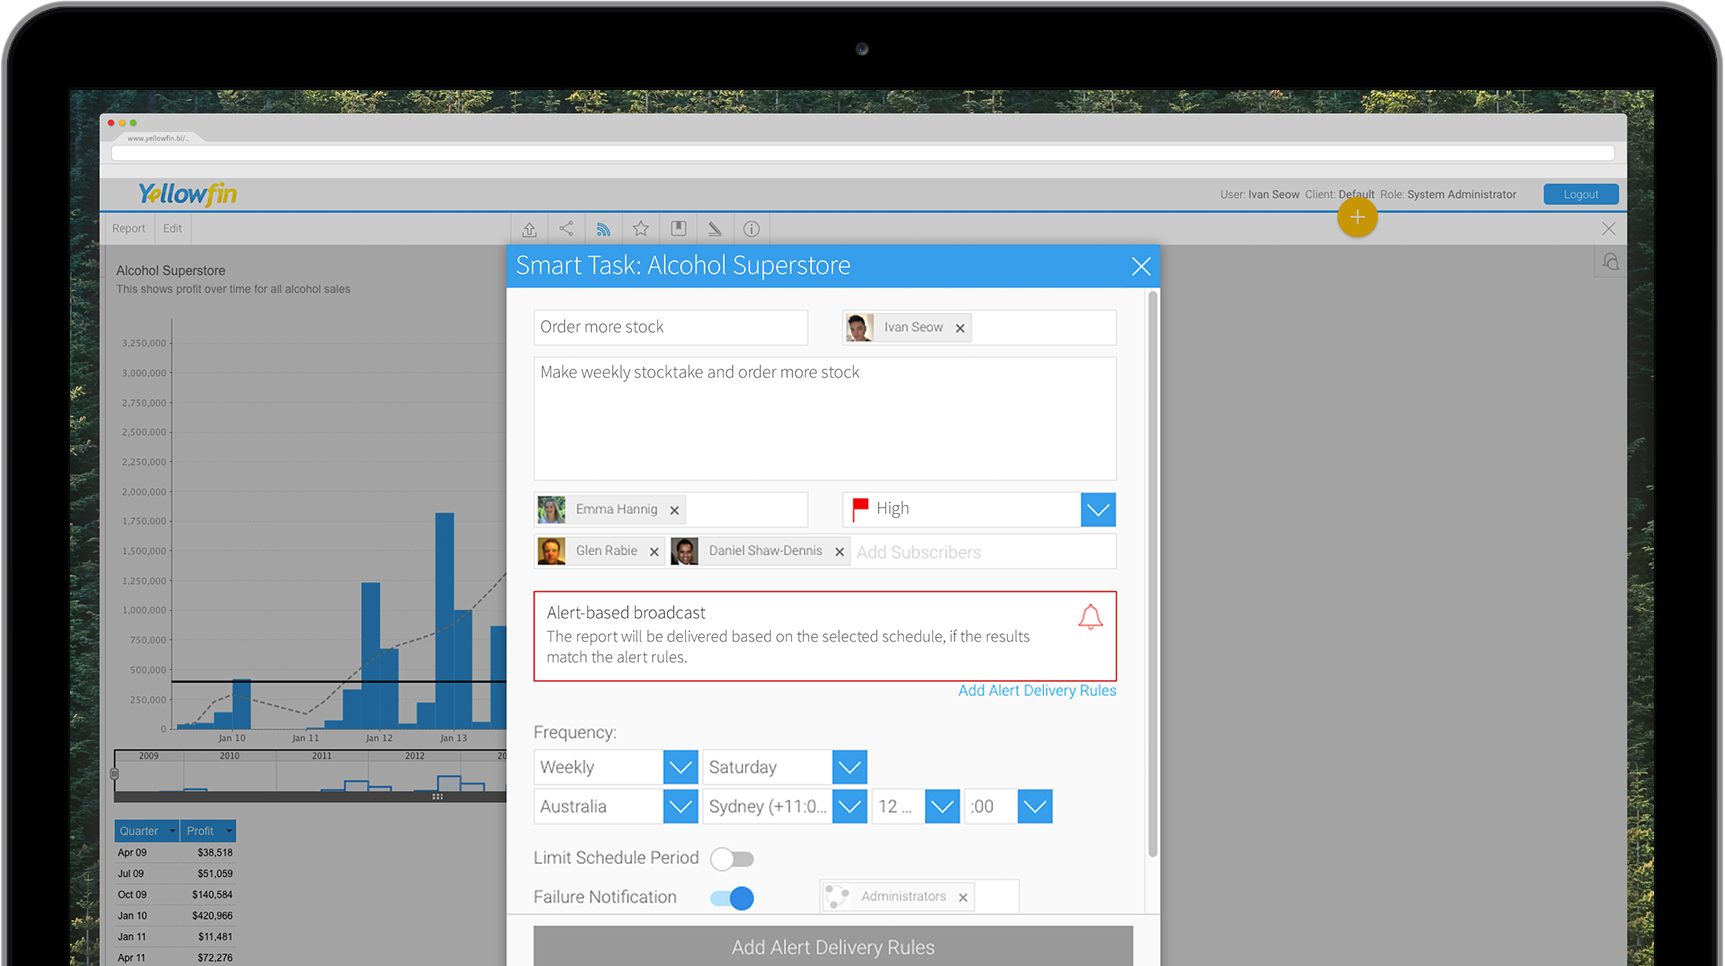Remove Administrators from failure notification

[x=963, y=898]
